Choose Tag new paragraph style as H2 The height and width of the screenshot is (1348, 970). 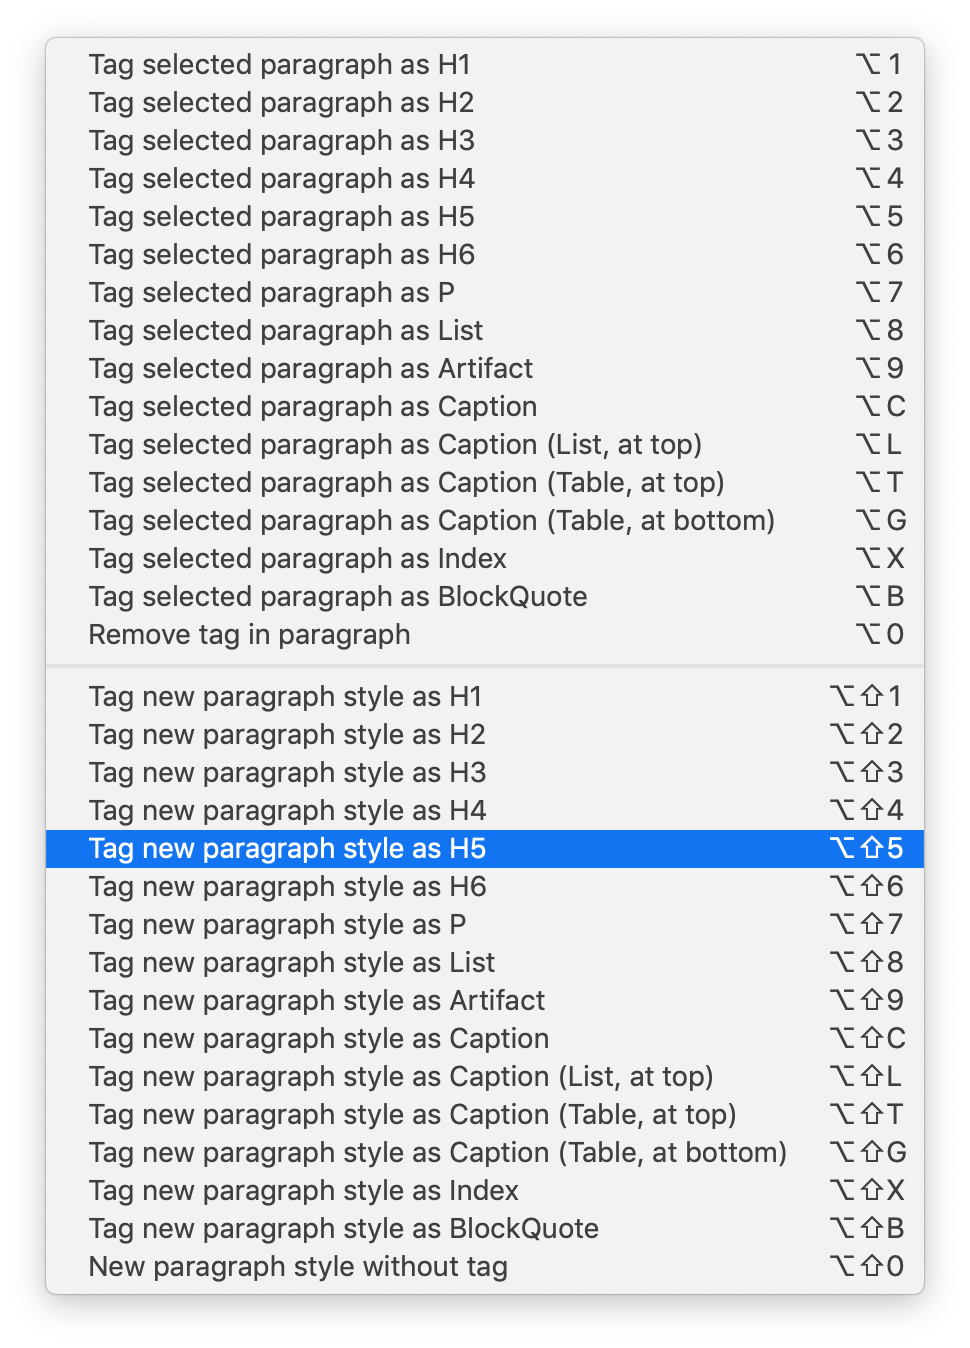tap(485, 734)
